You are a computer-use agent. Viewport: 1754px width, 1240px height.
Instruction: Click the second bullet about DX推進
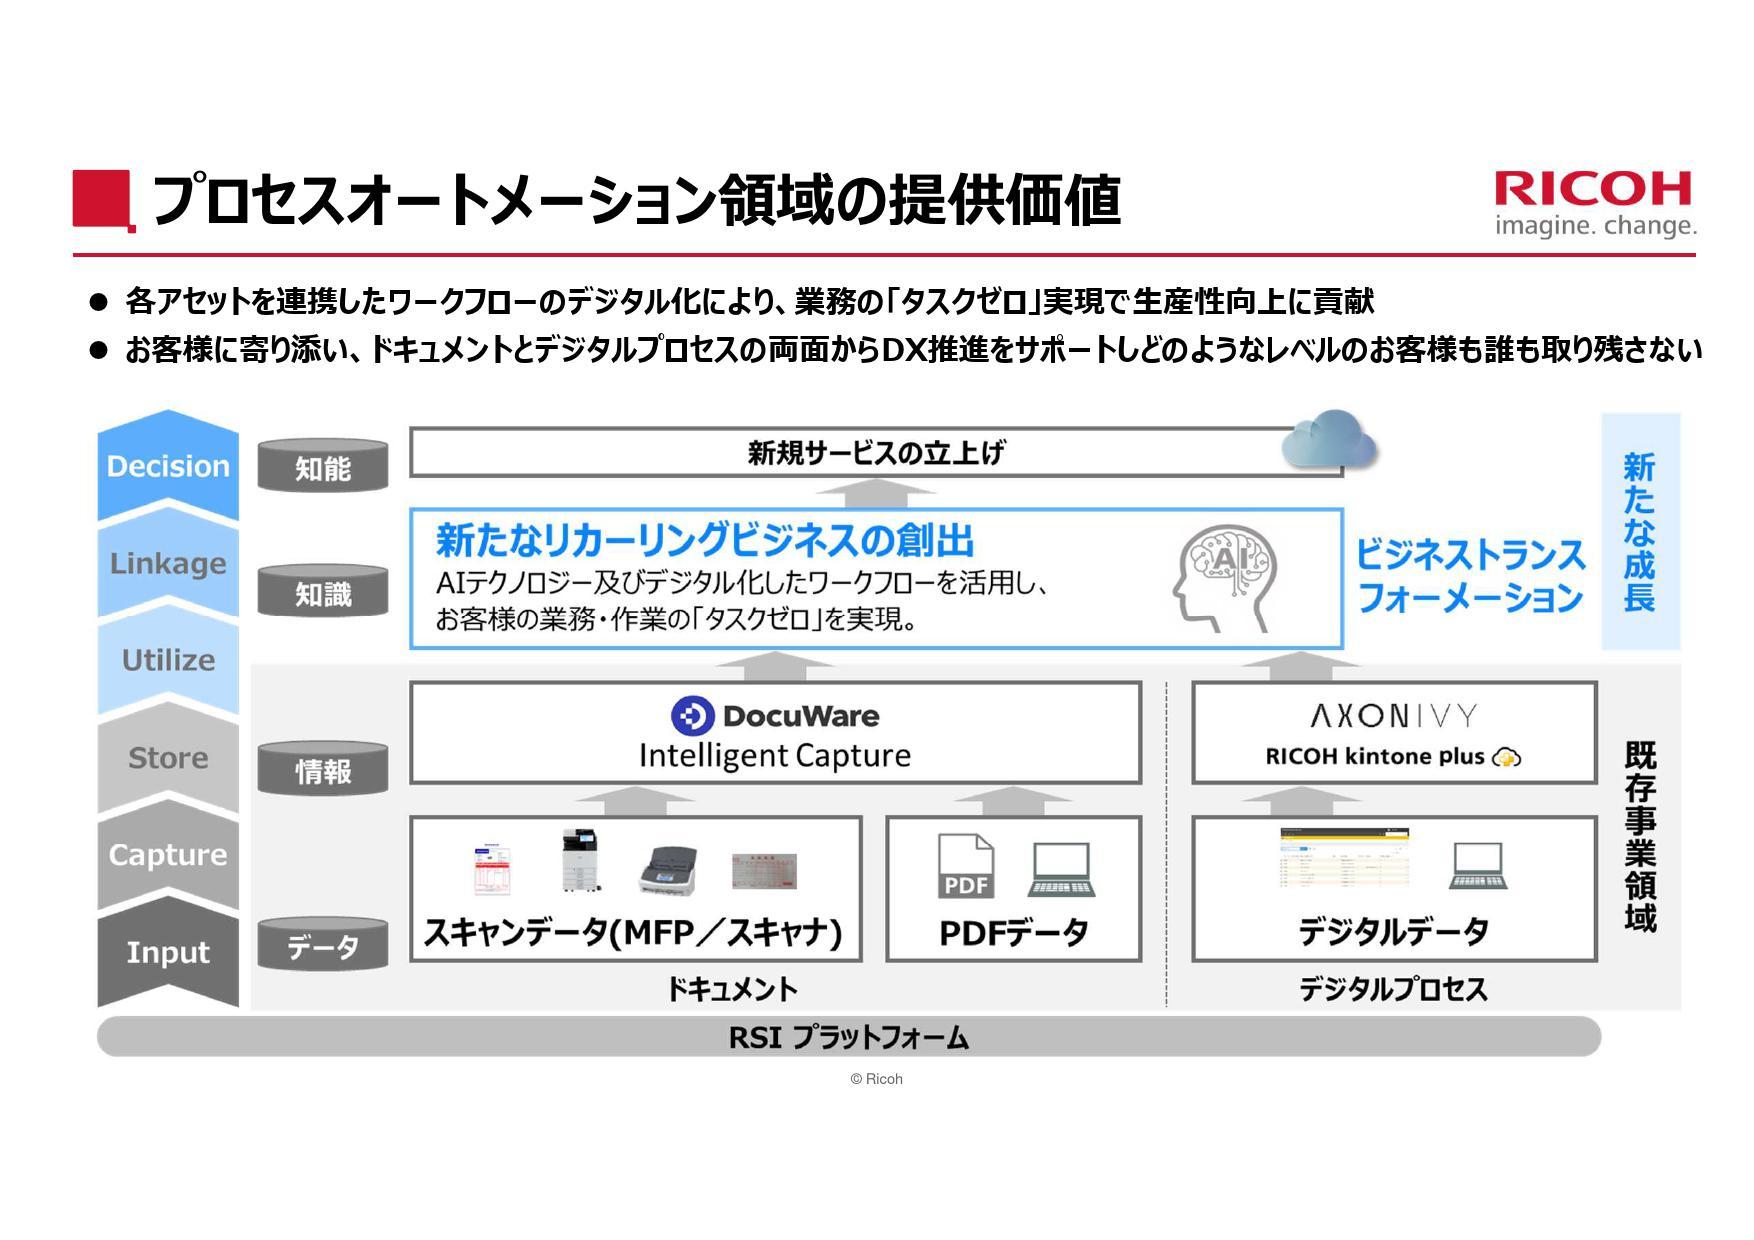point(913,350)
